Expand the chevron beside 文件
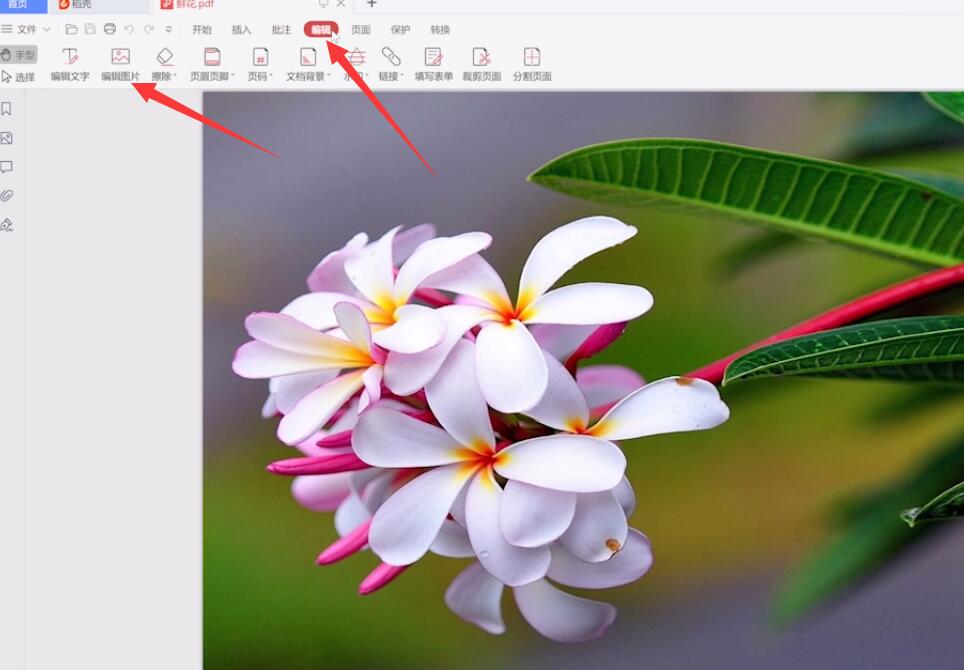The width and height of the screenshot is (964, 670). point(46,30)
